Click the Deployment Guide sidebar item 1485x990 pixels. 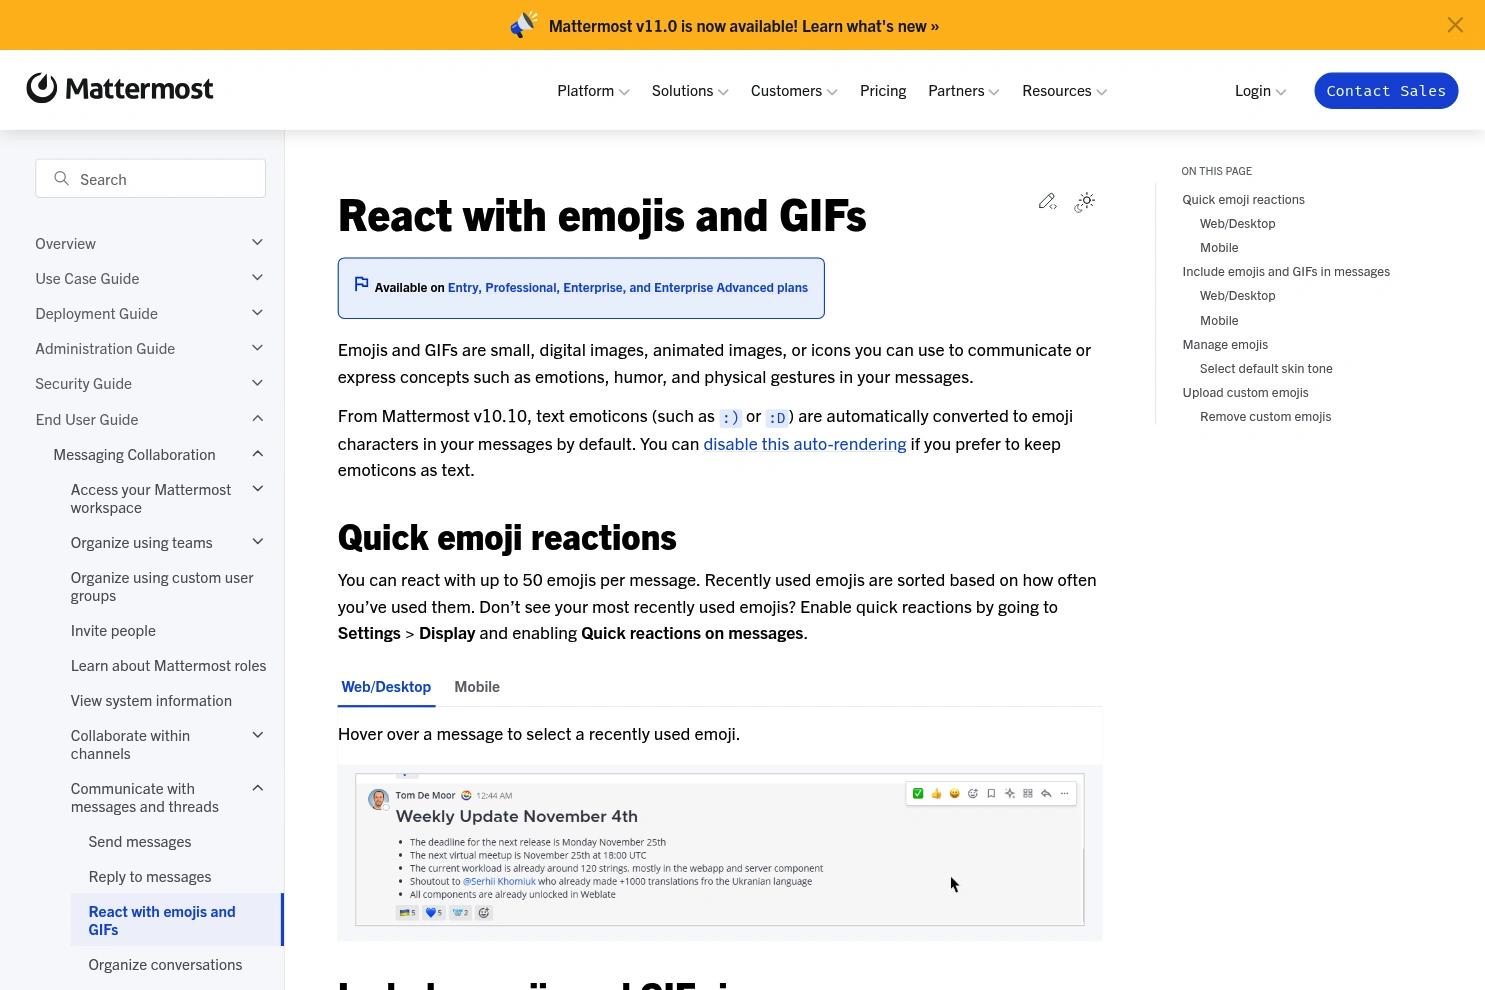point(96,314)
